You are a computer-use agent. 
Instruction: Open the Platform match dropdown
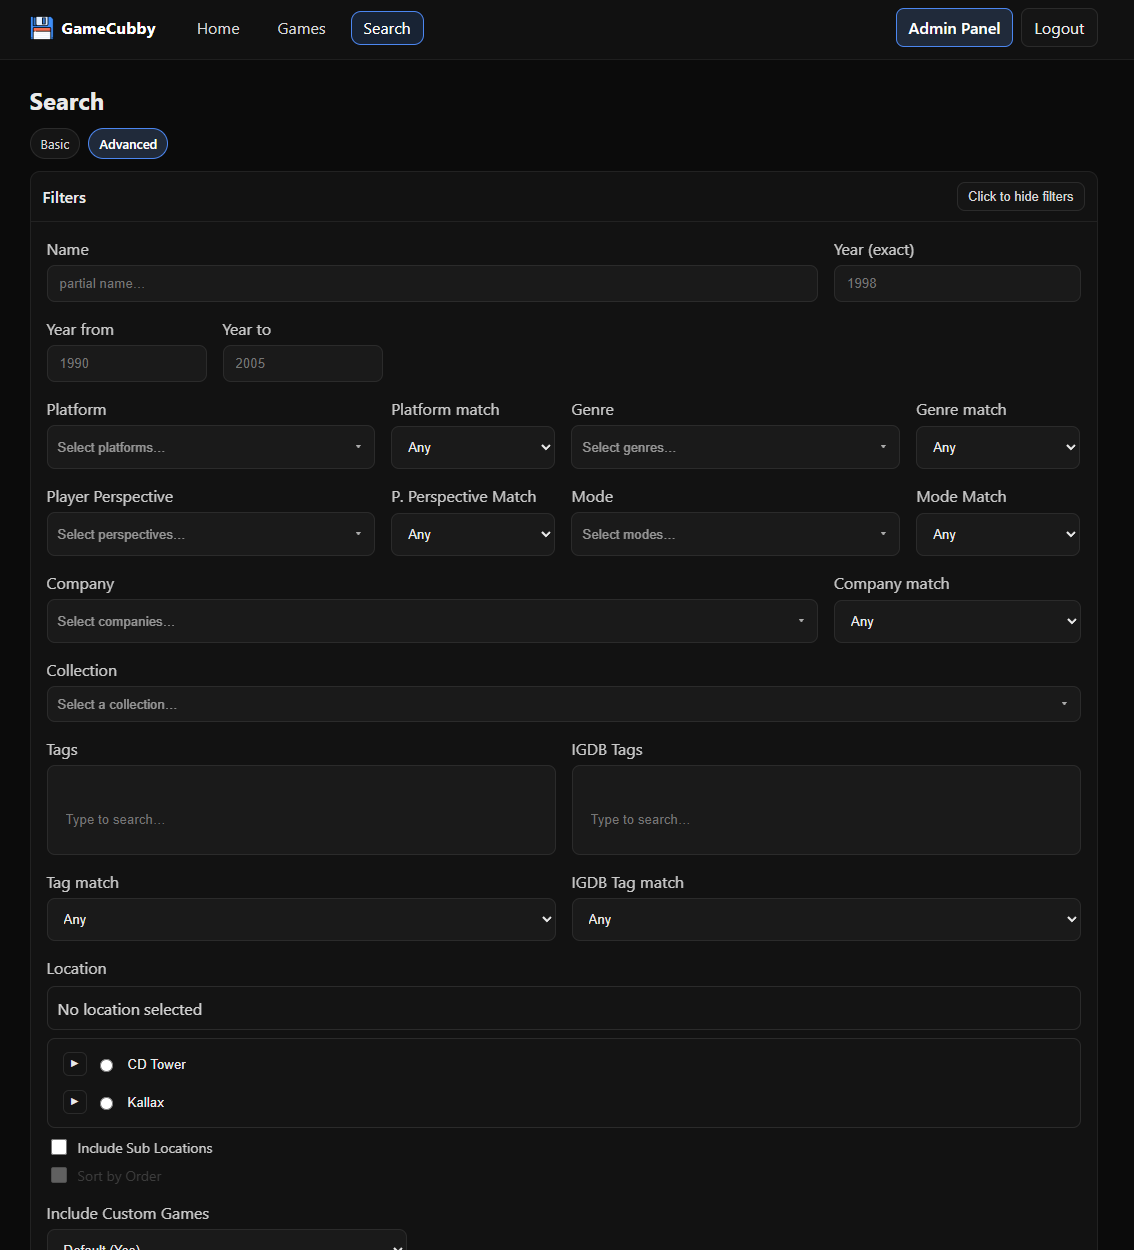(x=473, y=447)
